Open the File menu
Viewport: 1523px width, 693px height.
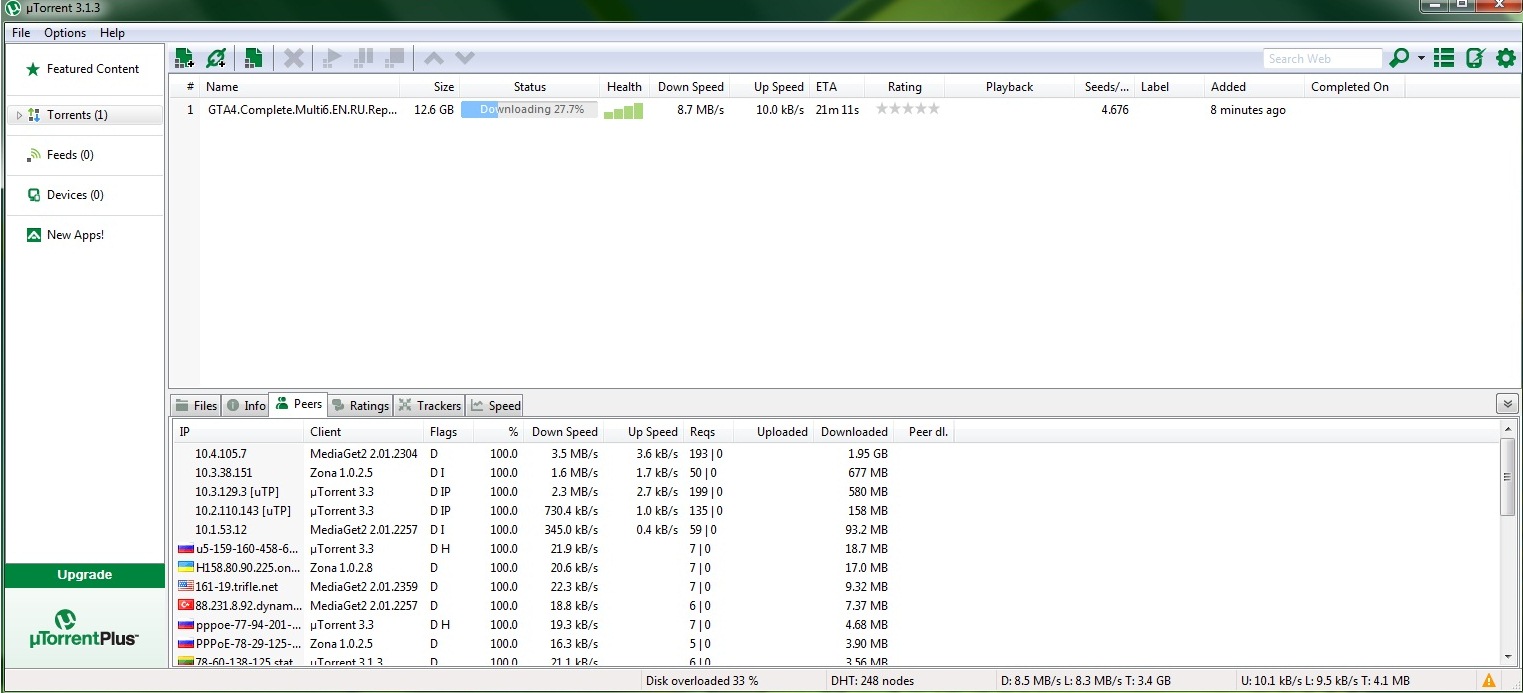(21, 33)
